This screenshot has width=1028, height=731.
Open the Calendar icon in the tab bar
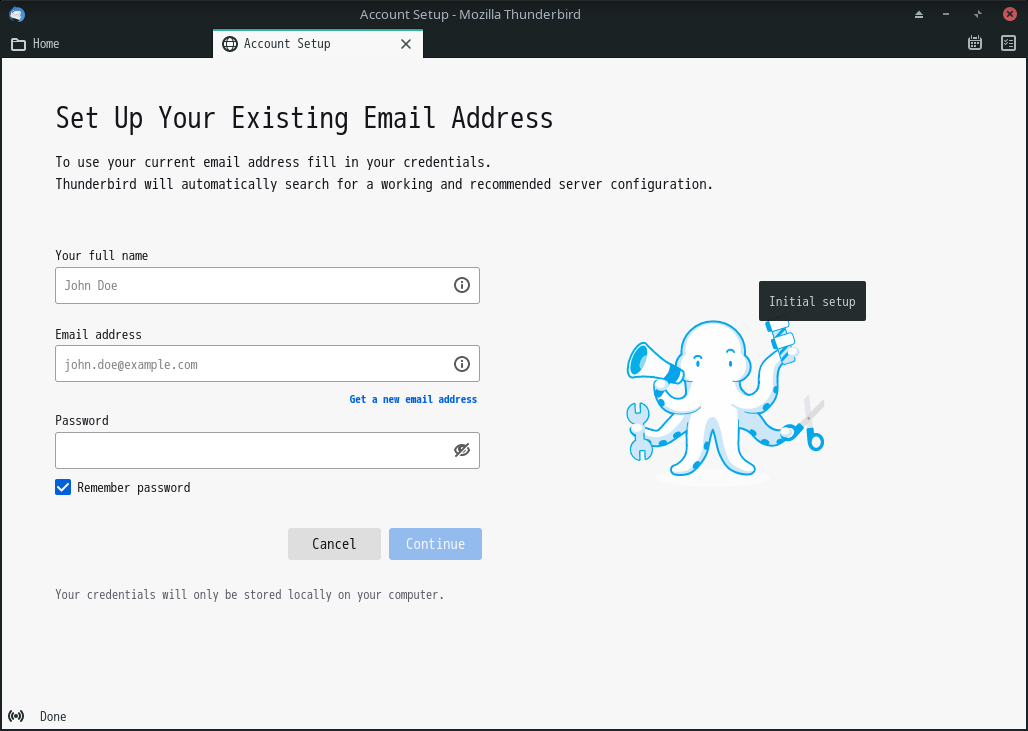pos(975,43)
